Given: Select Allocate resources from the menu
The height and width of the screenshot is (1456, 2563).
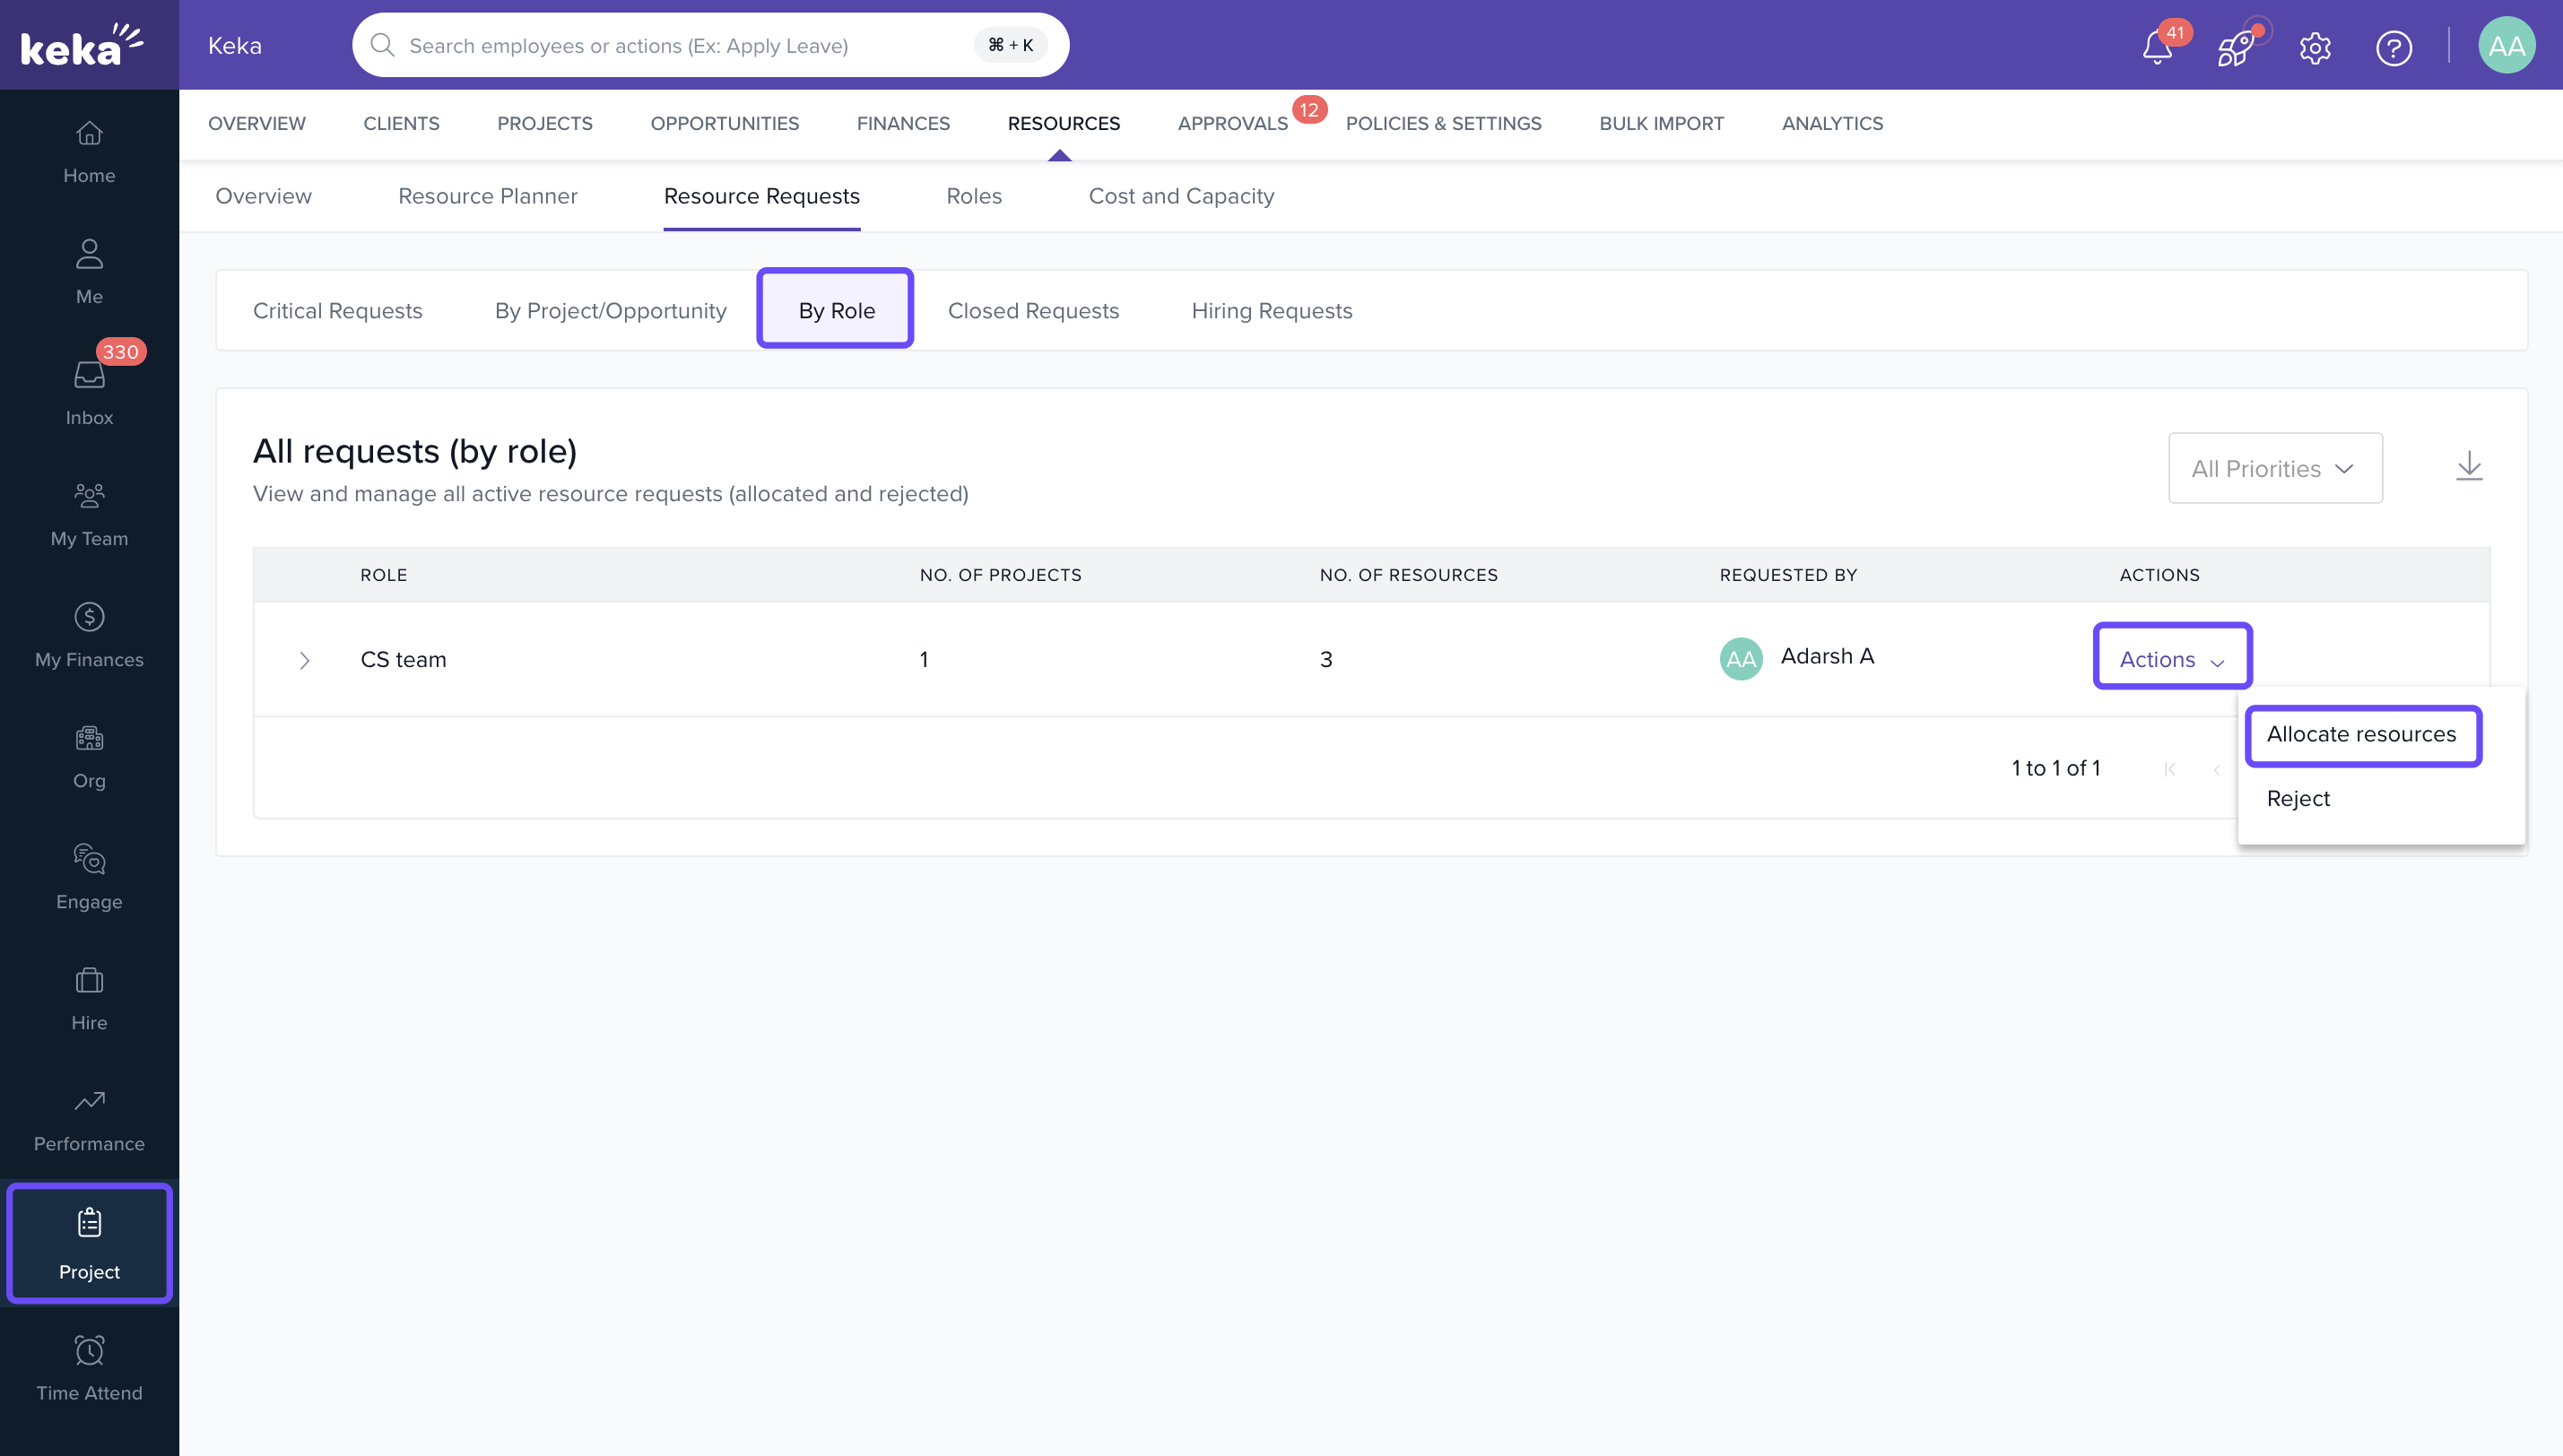Looking at the screenshot, I should point(2360,734).
